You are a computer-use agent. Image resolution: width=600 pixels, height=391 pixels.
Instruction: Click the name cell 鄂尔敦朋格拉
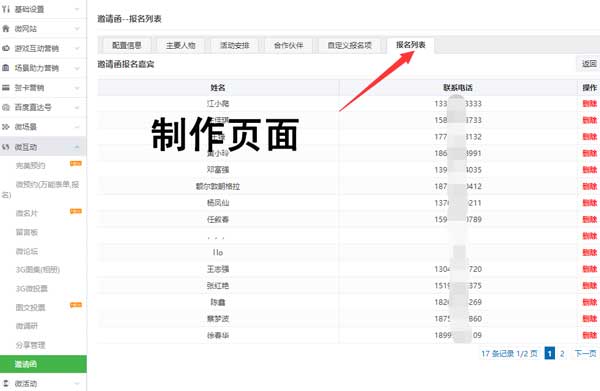click(x=218, y=186)
